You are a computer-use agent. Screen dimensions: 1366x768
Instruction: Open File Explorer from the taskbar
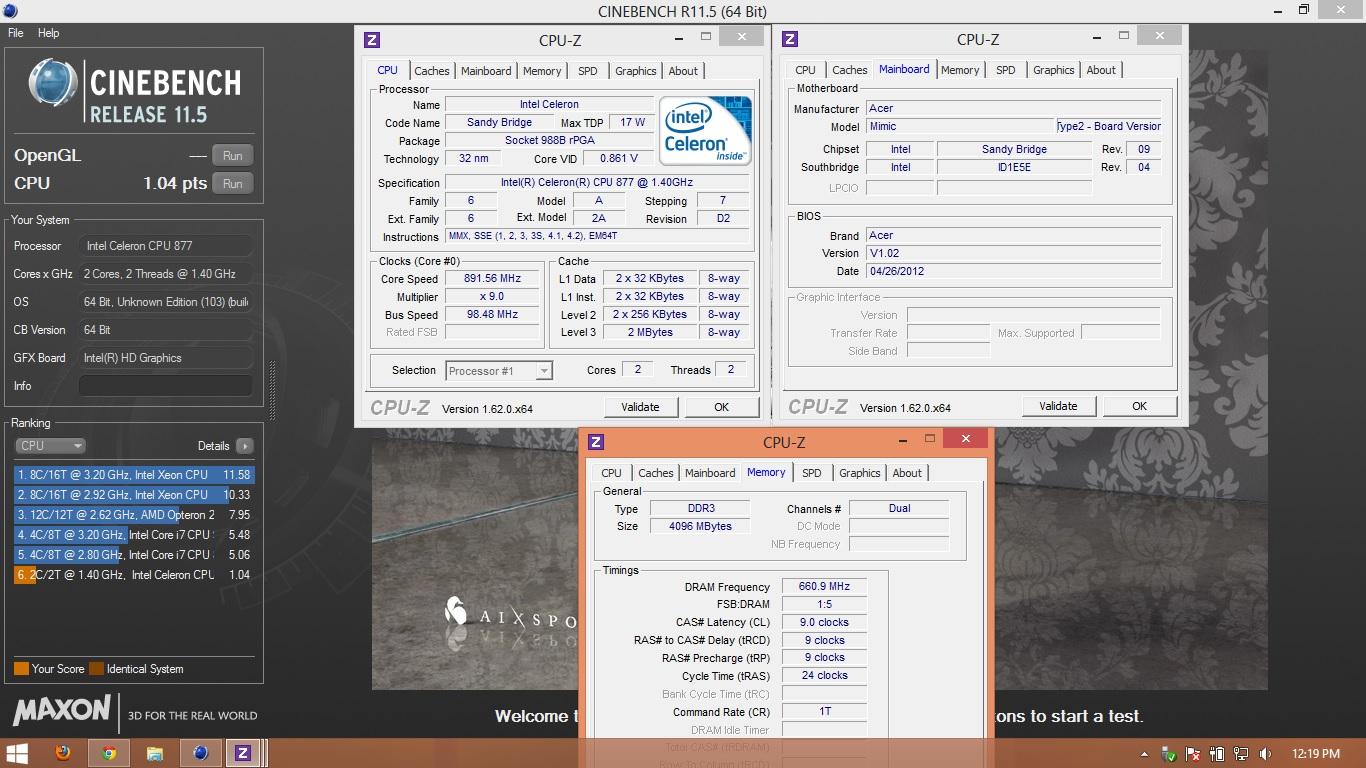pos(155,753)
